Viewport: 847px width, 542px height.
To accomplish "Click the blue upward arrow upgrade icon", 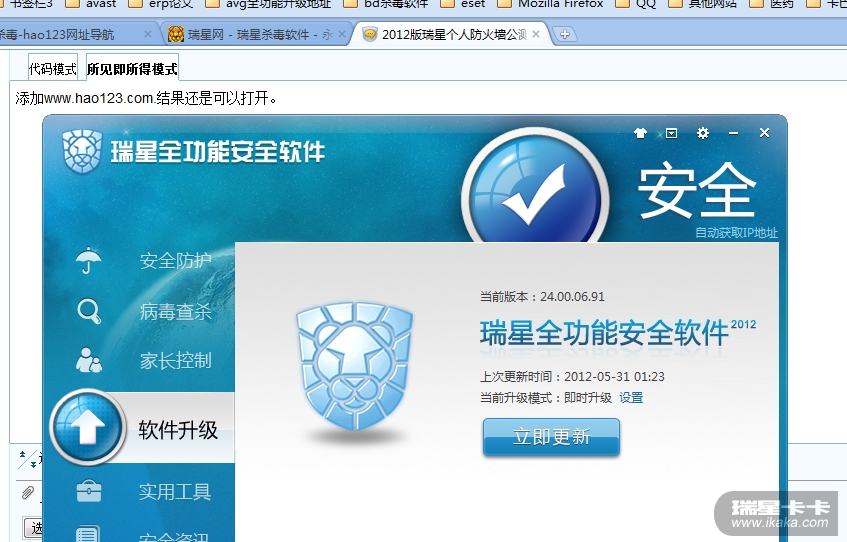I will coord(88,427).
